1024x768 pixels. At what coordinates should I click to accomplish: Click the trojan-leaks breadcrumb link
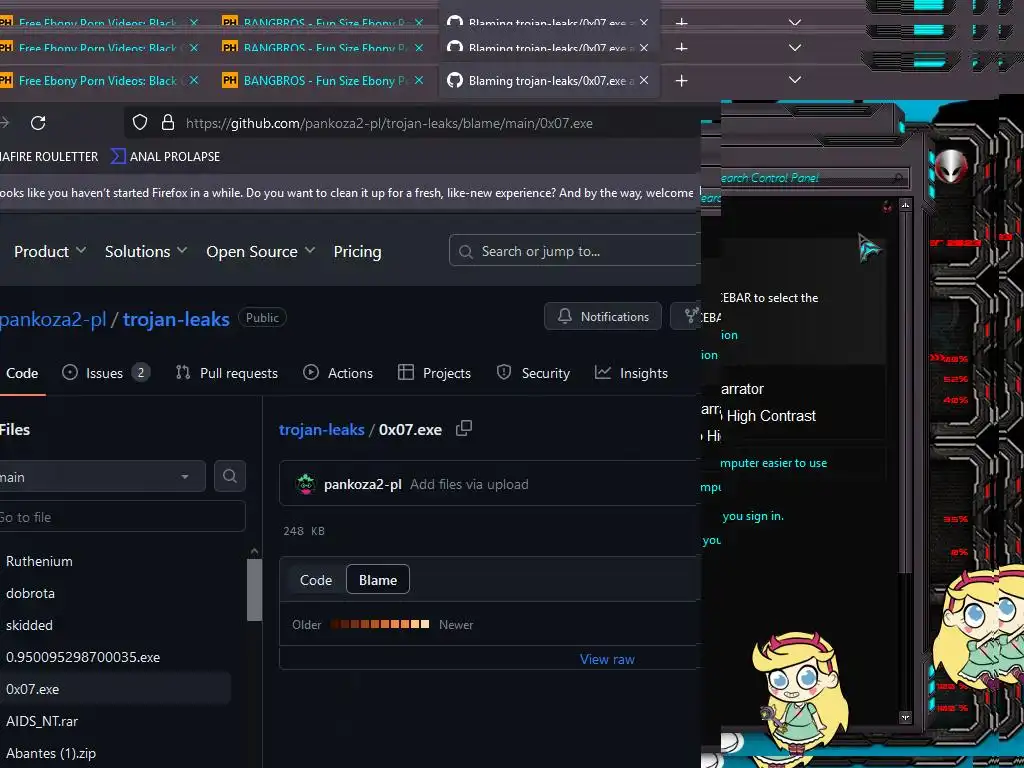(321, 429)
